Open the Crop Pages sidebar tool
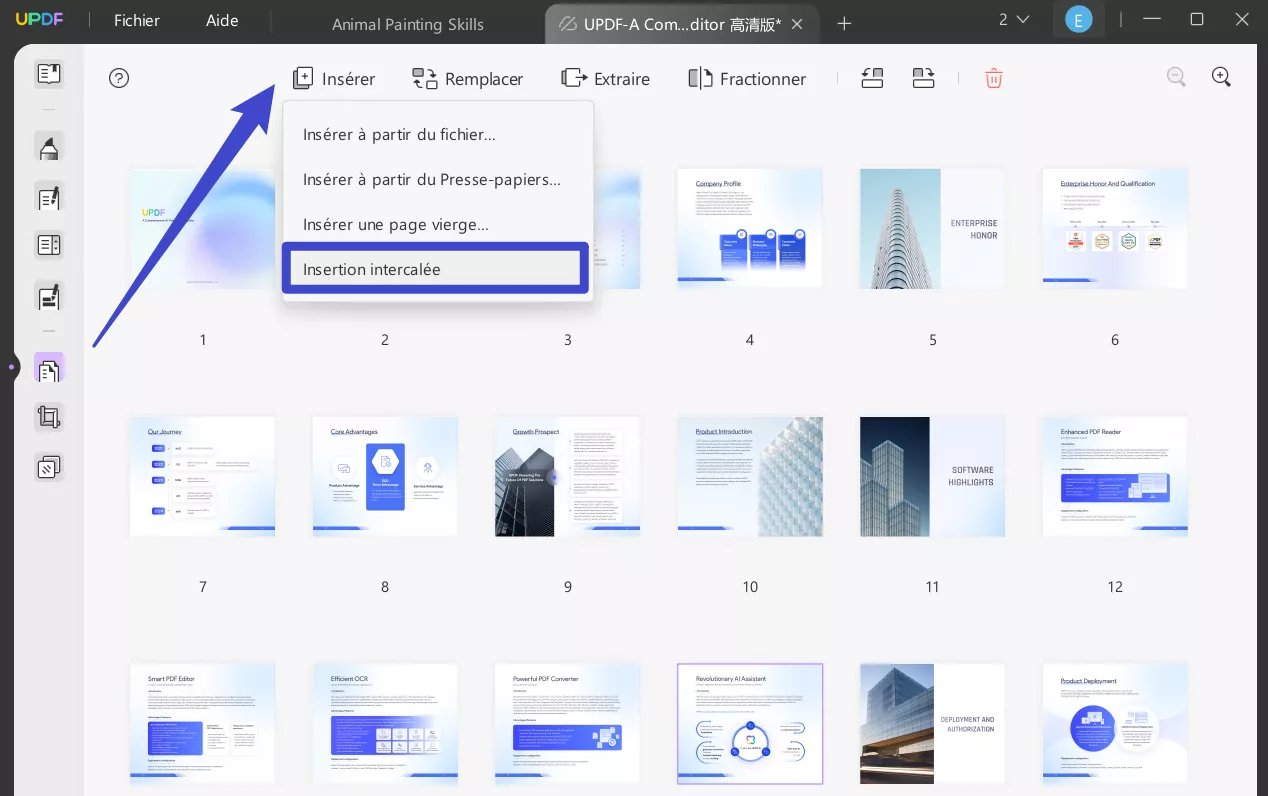 tap(49, 417)
